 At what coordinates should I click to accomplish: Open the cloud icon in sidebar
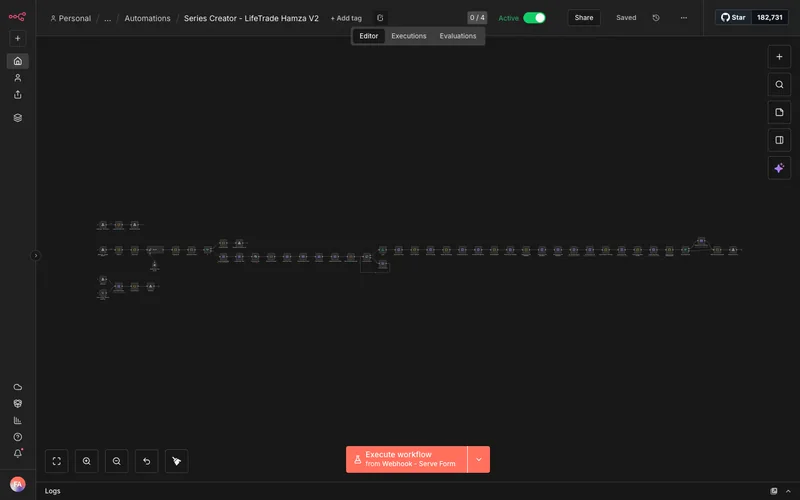17,387
